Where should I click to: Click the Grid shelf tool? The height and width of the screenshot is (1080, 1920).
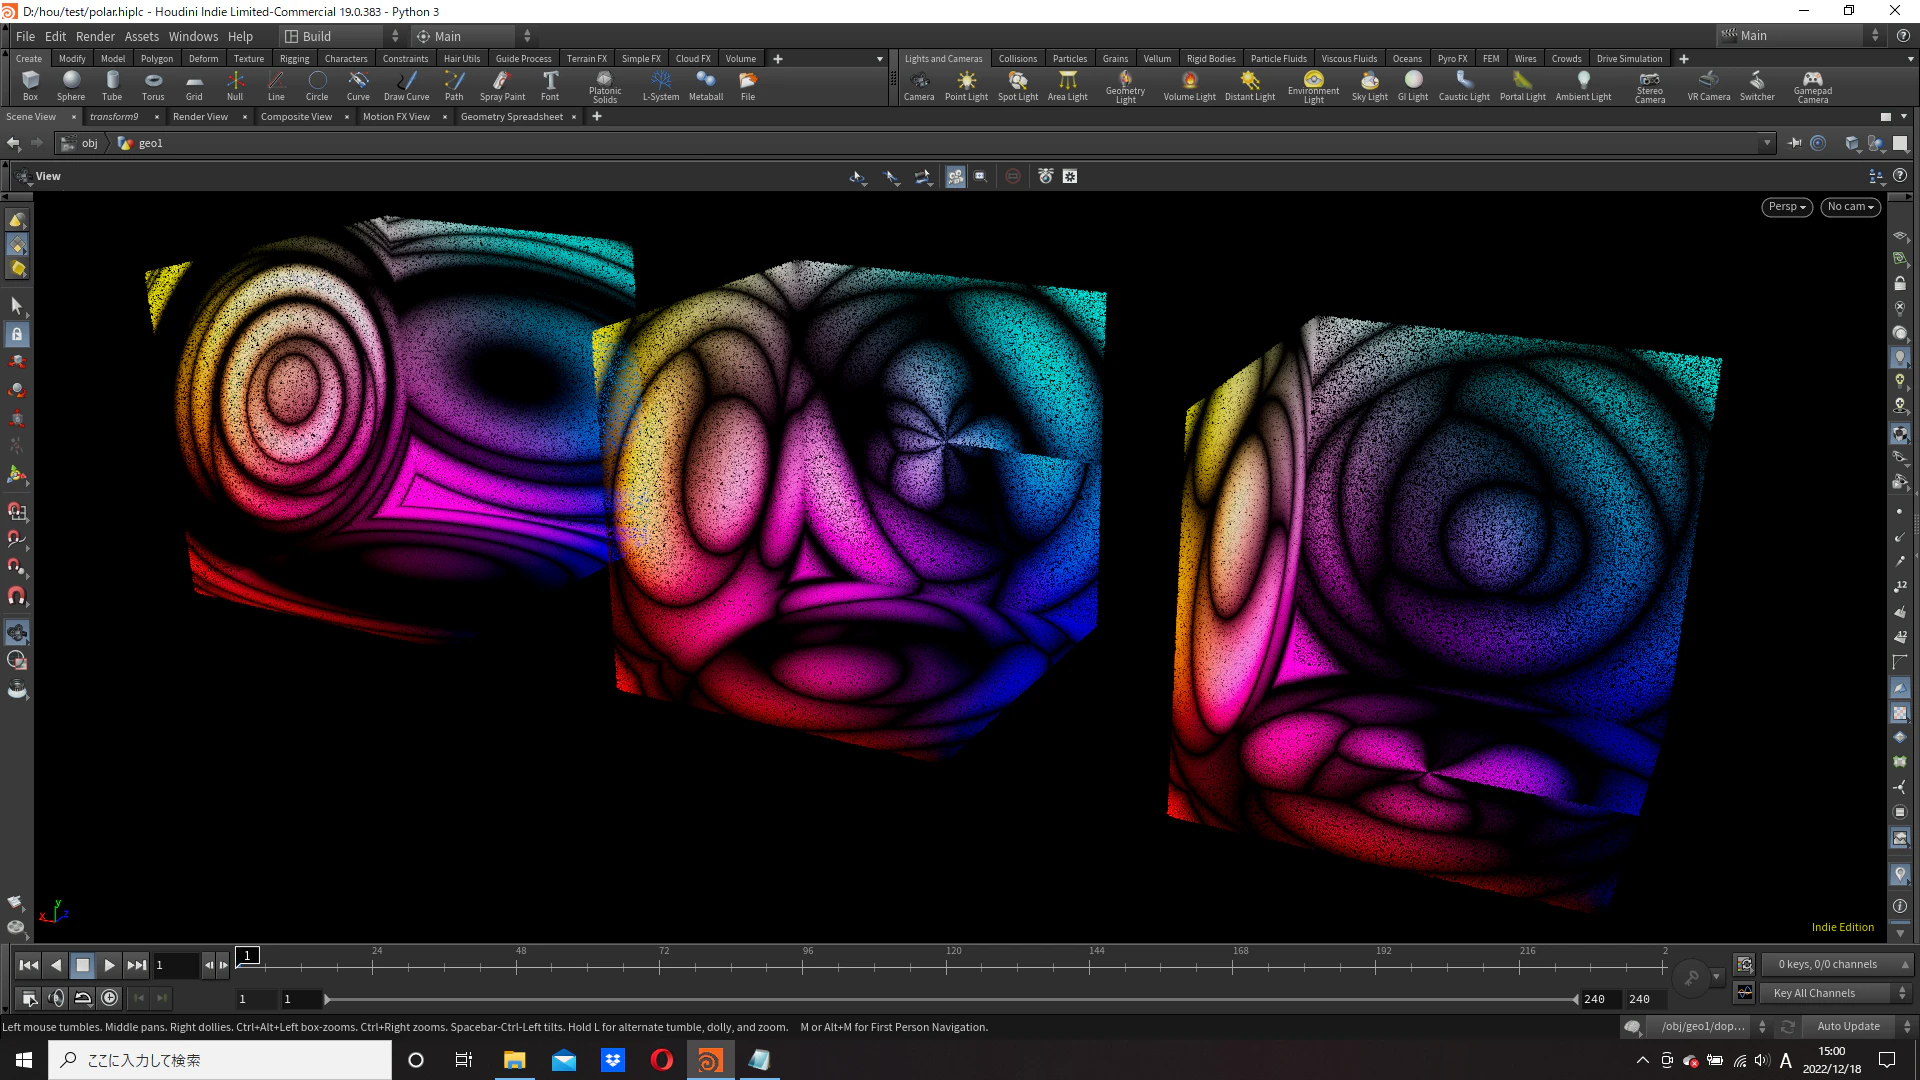pyautogui.click(x=194, y=86)
